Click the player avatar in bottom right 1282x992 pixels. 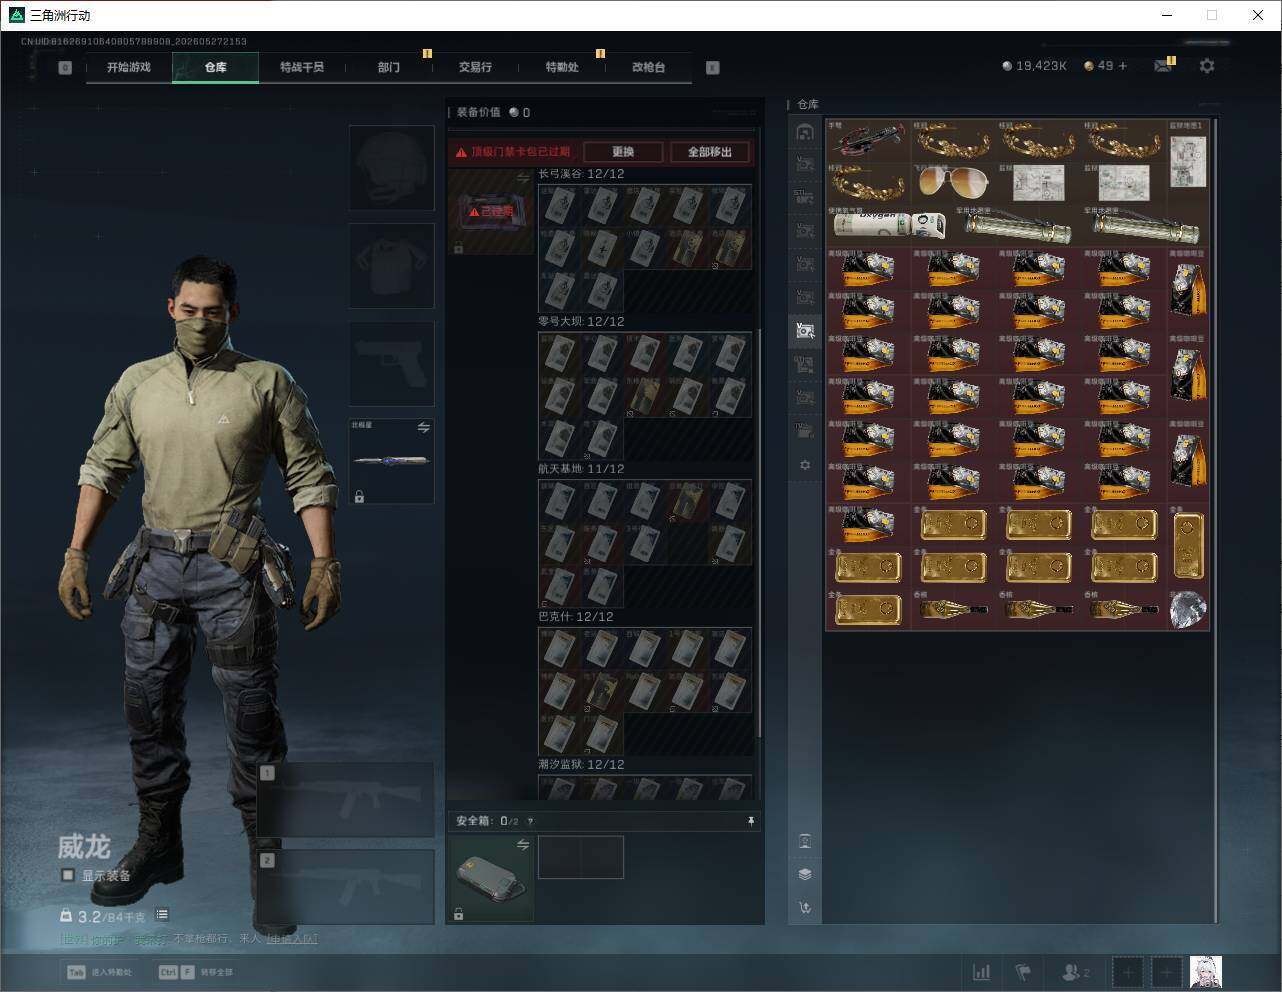click(x=1206, y=972)
